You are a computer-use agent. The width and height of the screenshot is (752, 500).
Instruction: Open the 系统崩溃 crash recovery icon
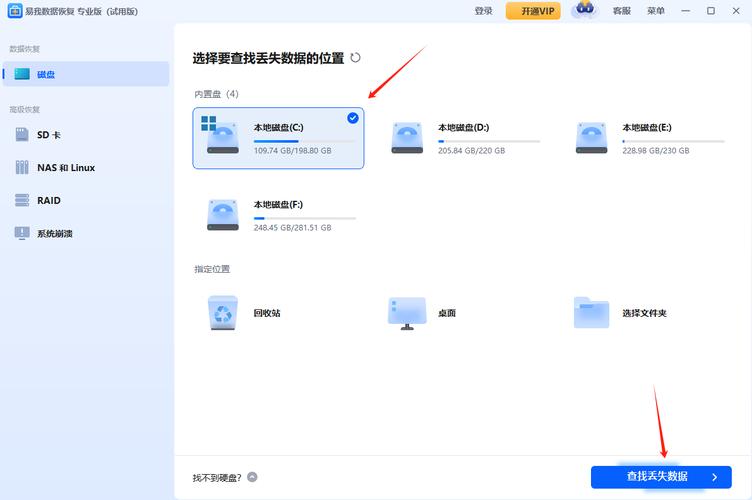[x=22, y=233]
